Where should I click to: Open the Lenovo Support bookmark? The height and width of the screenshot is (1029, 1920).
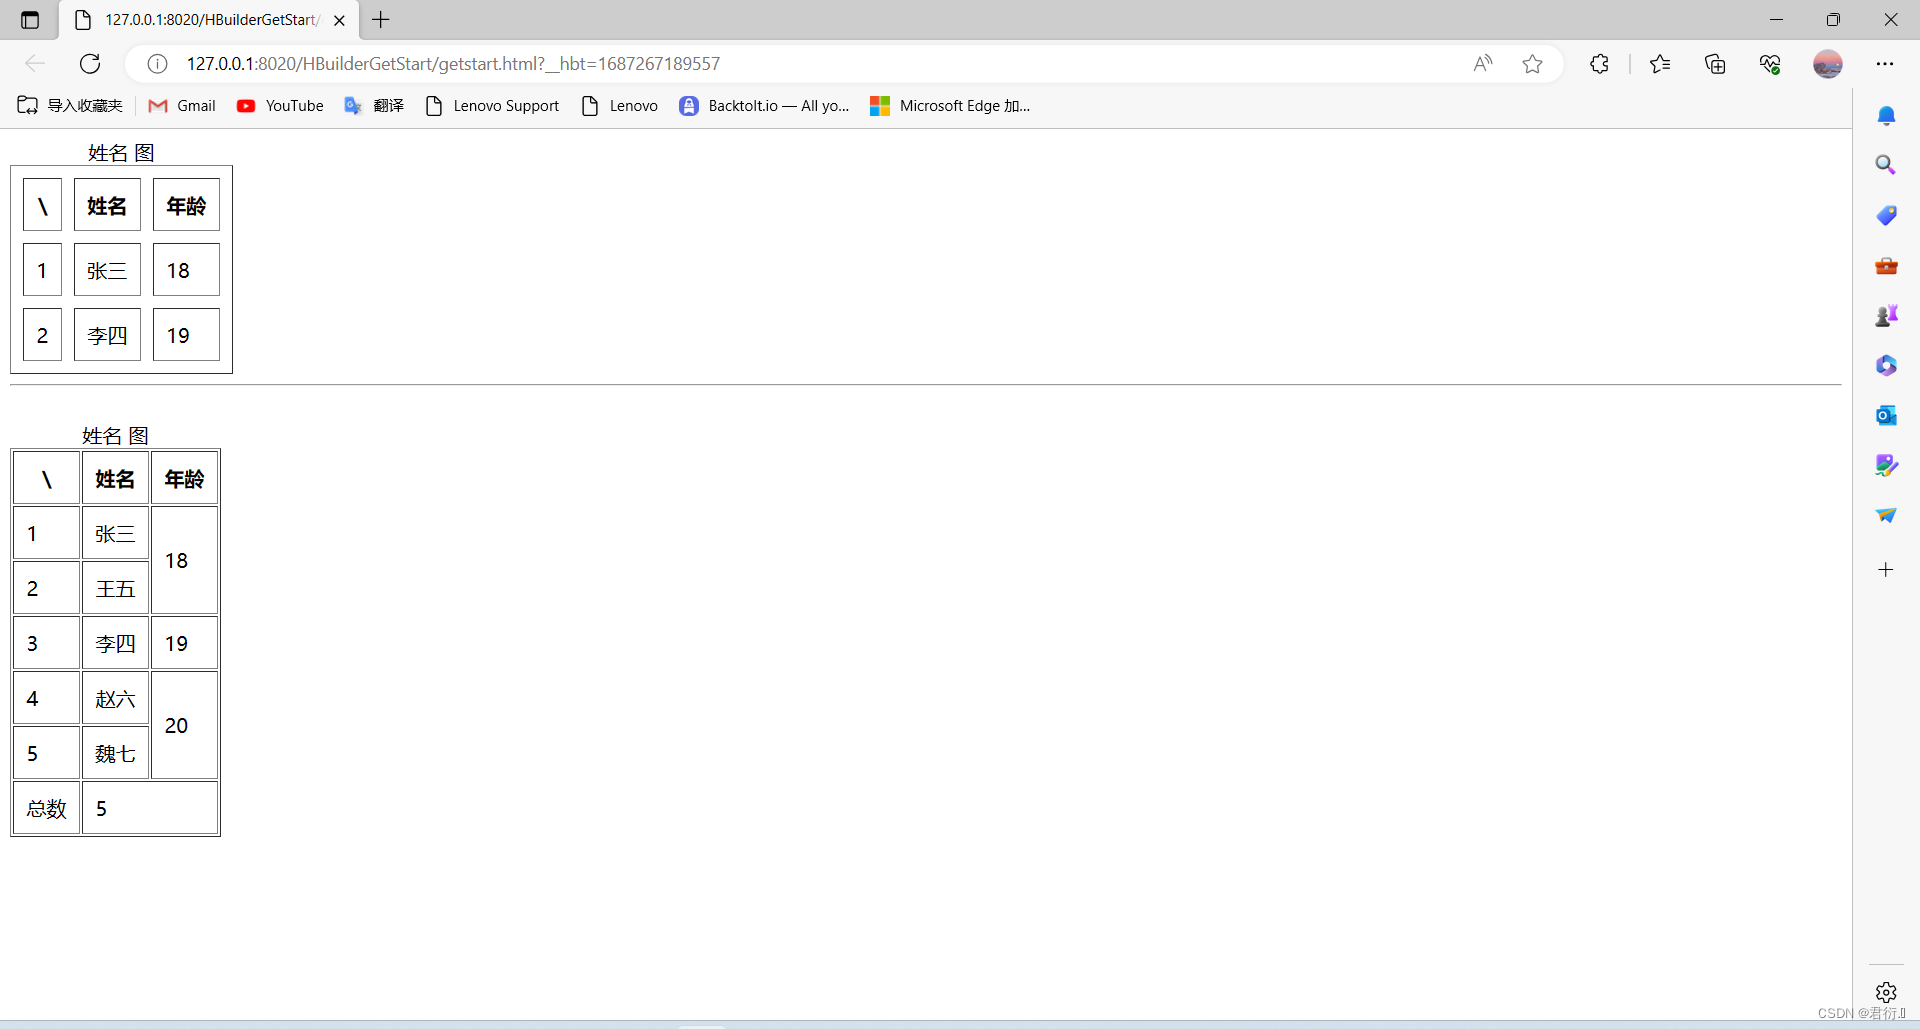492,106
